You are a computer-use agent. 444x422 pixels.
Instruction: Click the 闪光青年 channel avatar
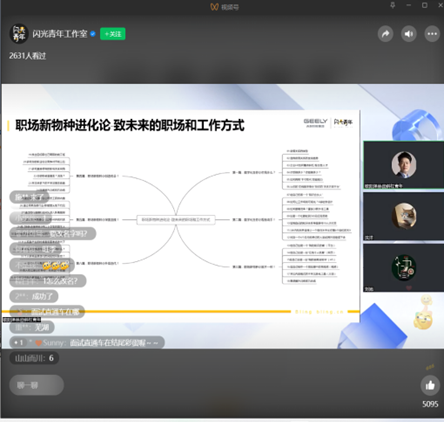[x=19, y=34]
